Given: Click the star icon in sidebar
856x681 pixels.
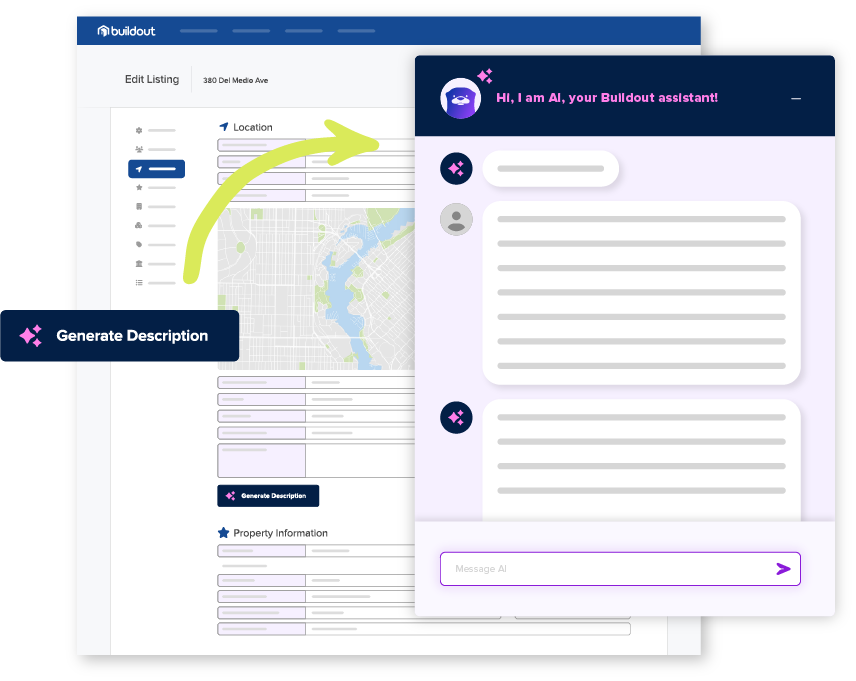Looking at the screenshot, I should tap(139, 188).
